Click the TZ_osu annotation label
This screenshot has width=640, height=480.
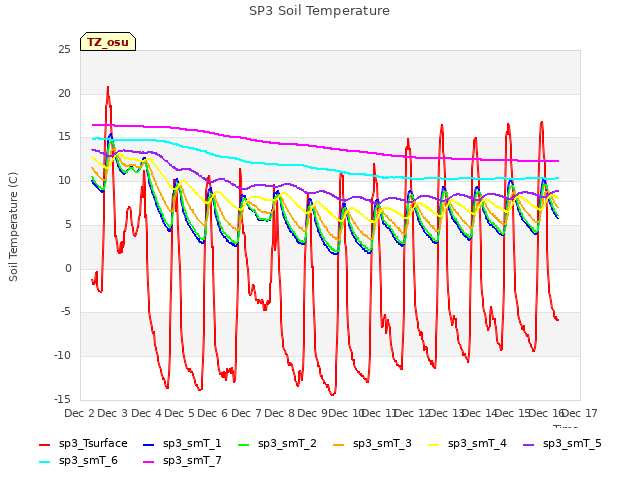(x=108, y=42)
